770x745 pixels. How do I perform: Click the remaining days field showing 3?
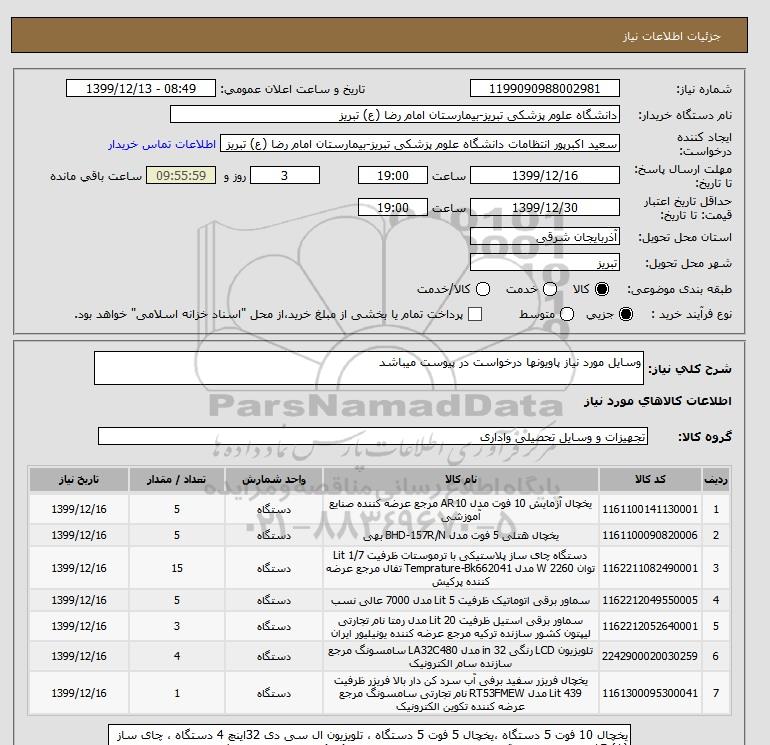coord(285,175)
